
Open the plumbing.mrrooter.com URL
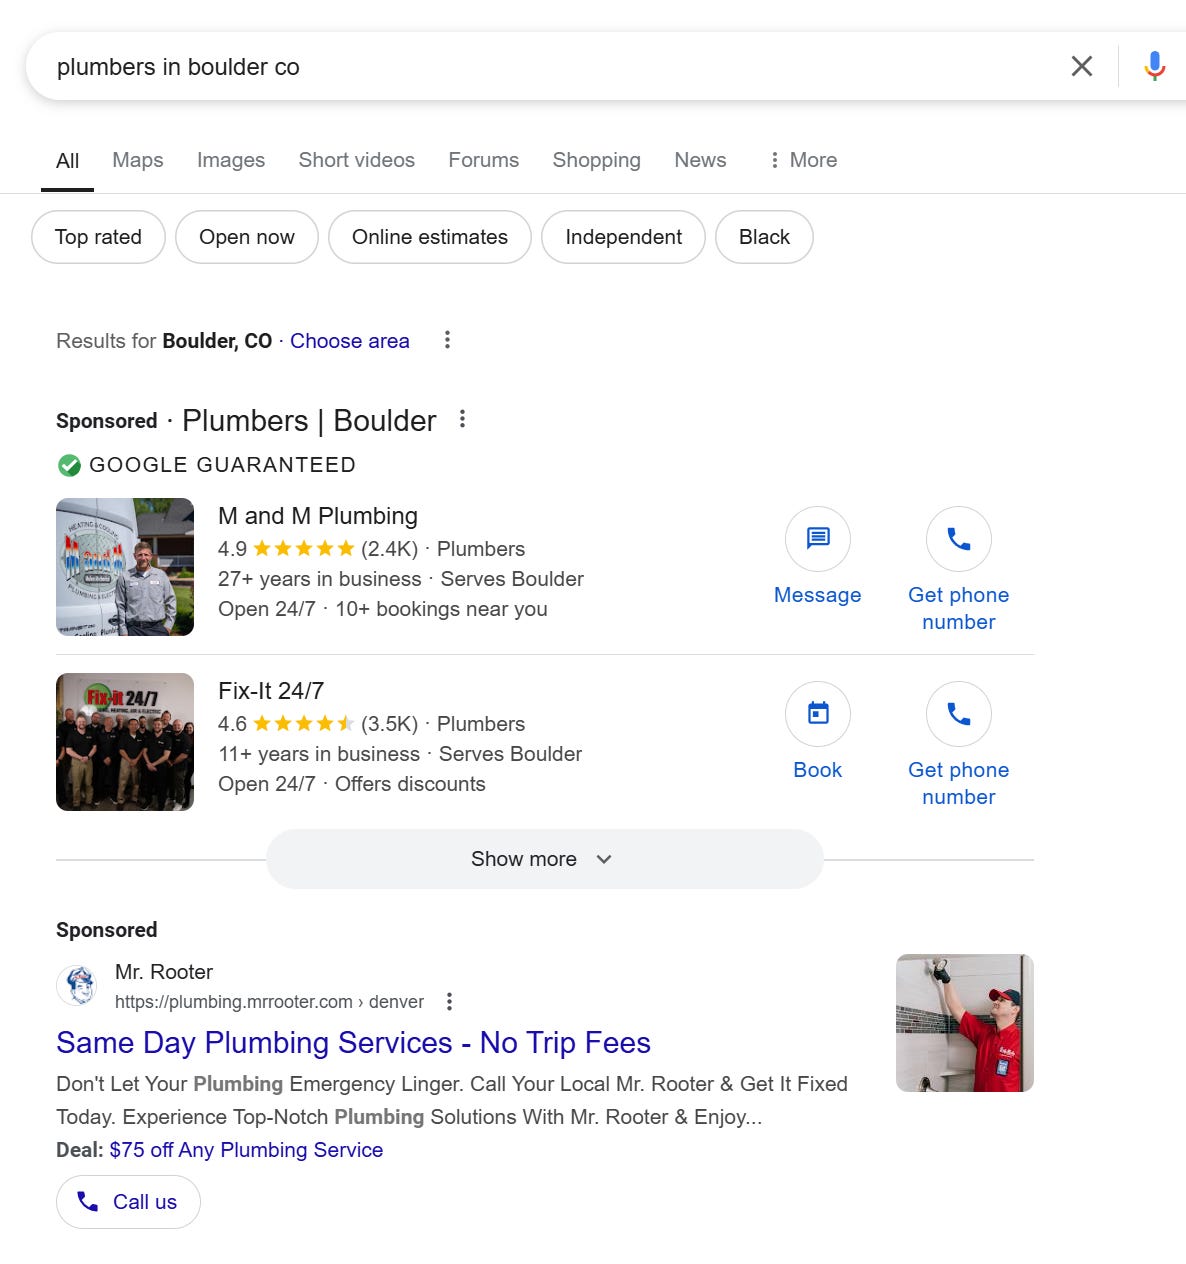coord(269,1002)
